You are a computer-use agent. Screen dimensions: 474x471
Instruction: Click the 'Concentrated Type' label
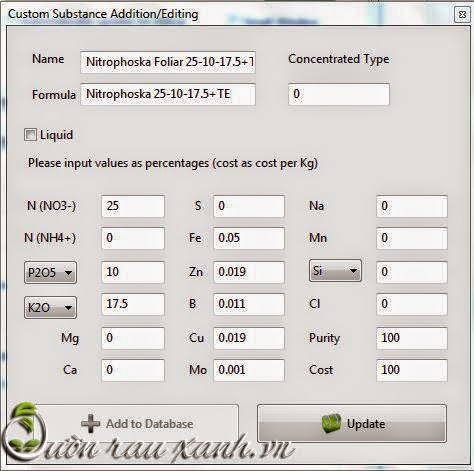pyautogui.click(x=339, y=59)
